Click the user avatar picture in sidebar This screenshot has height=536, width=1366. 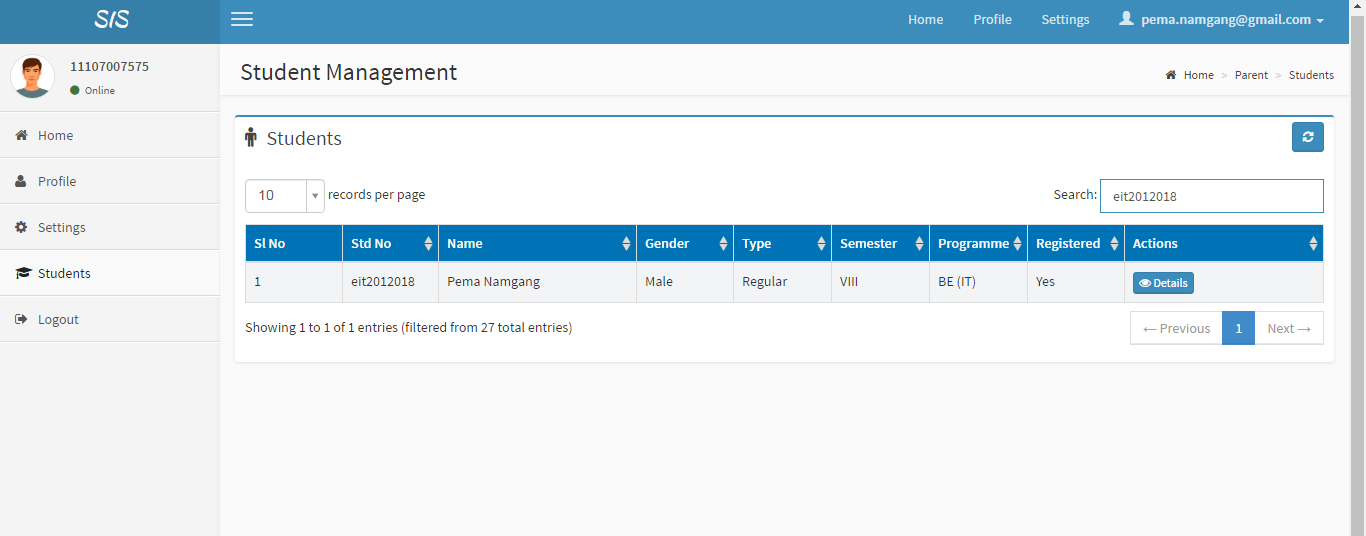[32, 77]
